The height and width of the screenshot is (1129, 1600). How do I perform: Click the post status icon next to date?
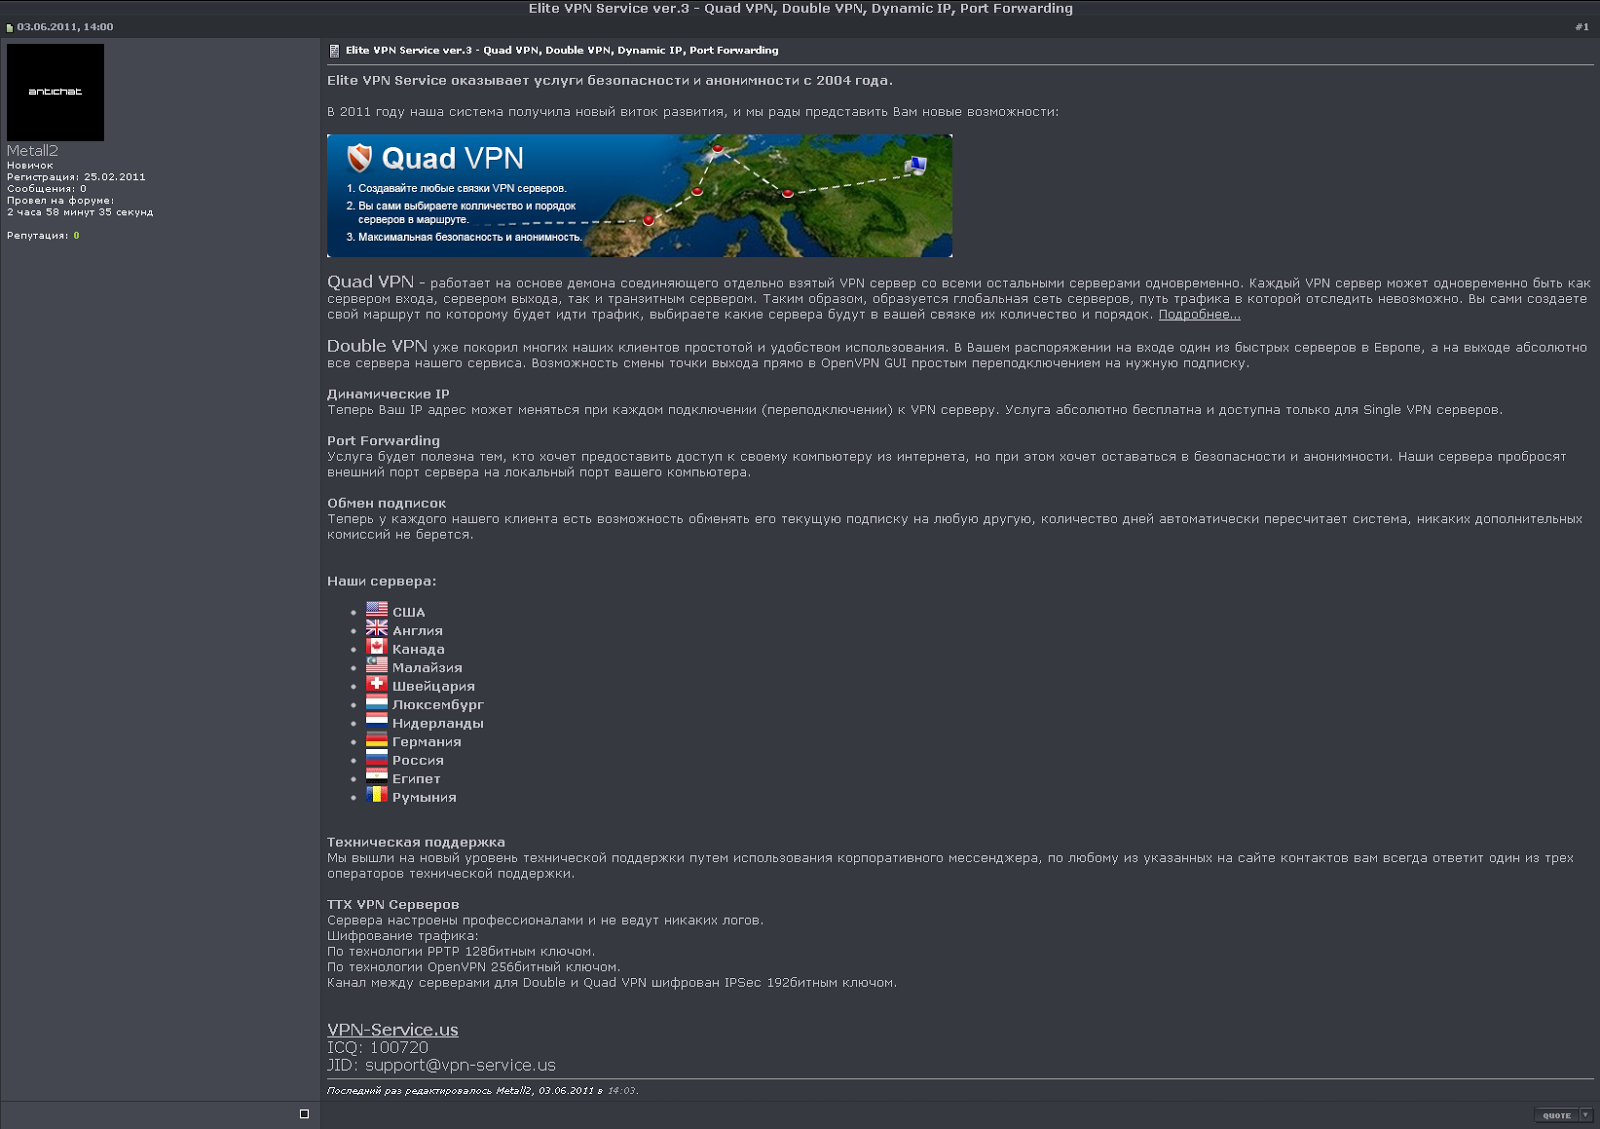pyautogui.click(x=10, y=27)
